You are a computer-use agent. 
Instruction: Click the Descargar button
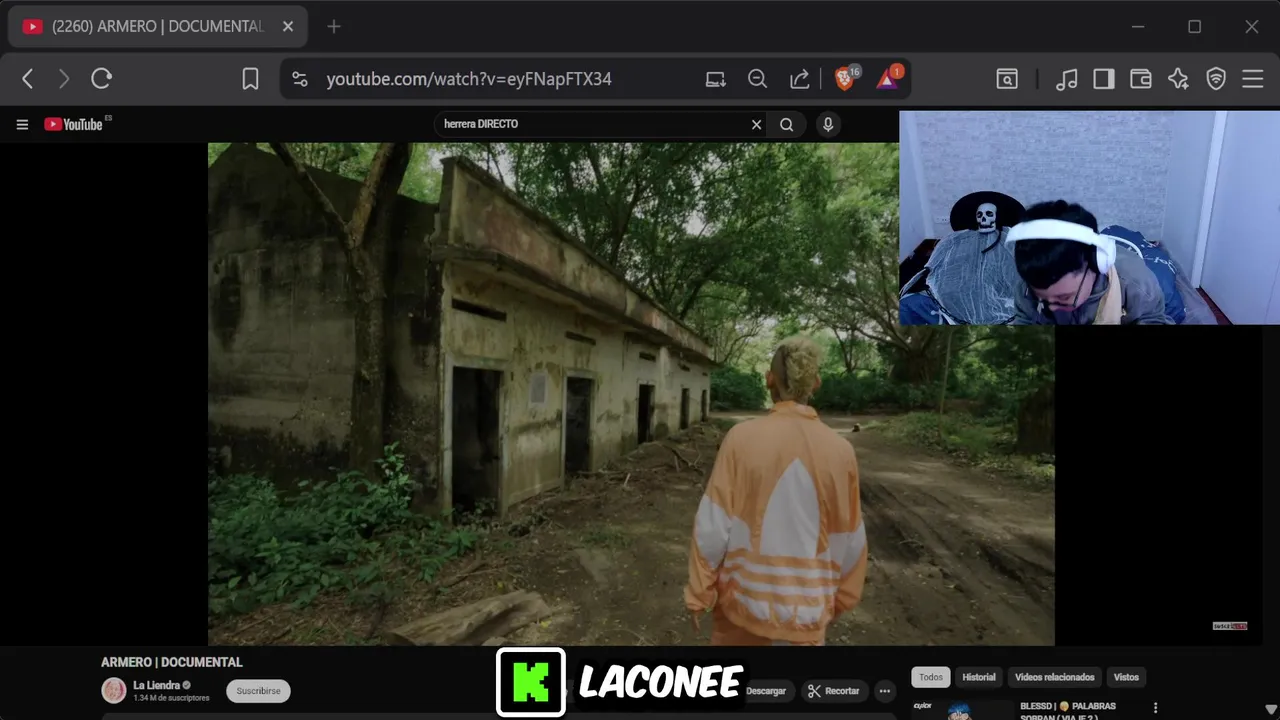coord(767,691)
